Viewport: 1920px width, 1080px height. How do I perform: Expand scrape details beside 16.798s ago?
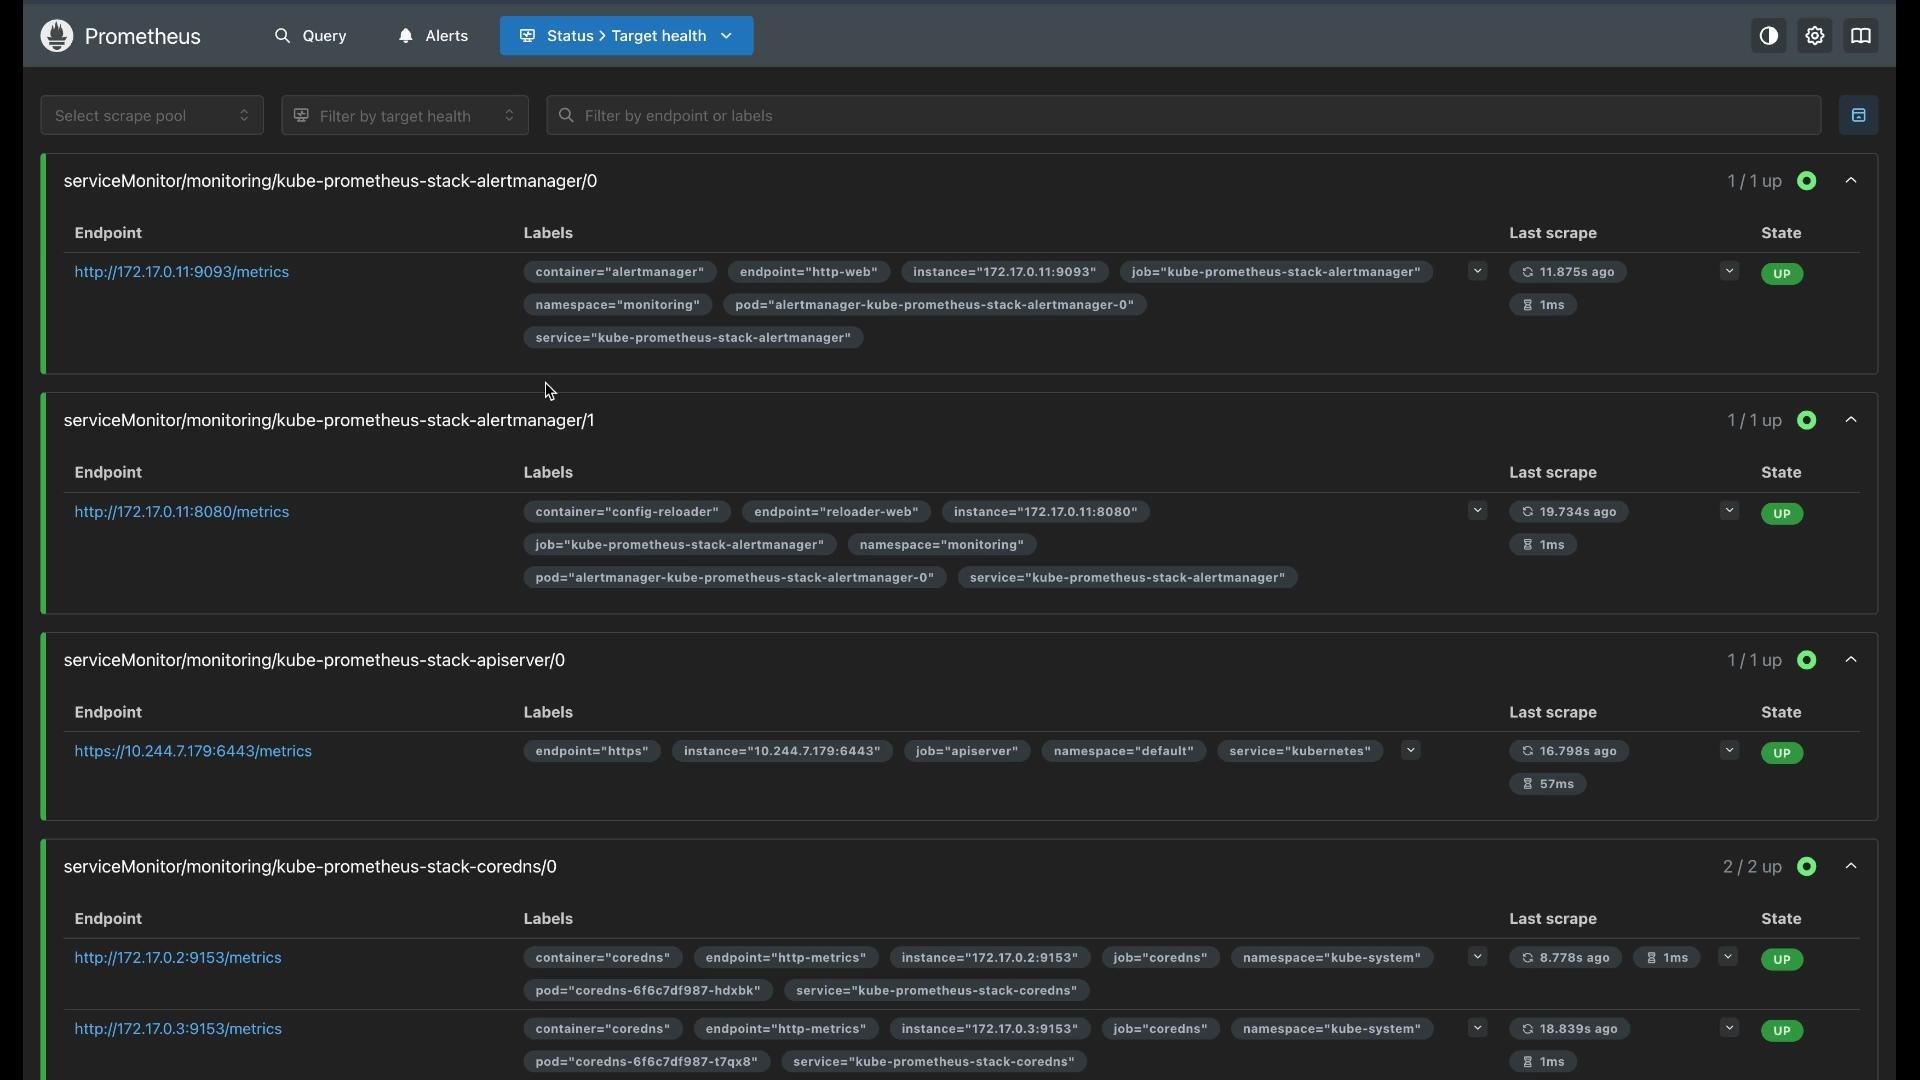[1730, 752]
